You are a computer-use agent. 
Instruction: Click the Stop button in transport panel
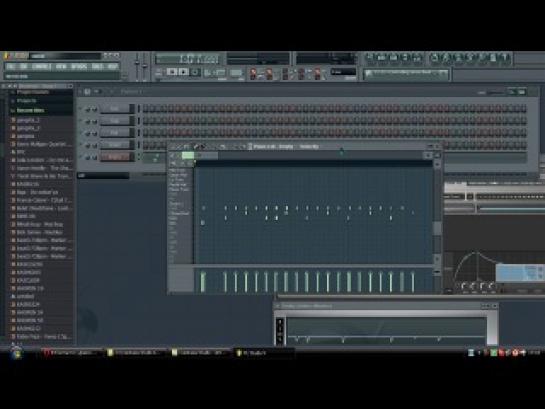[184, 72]
